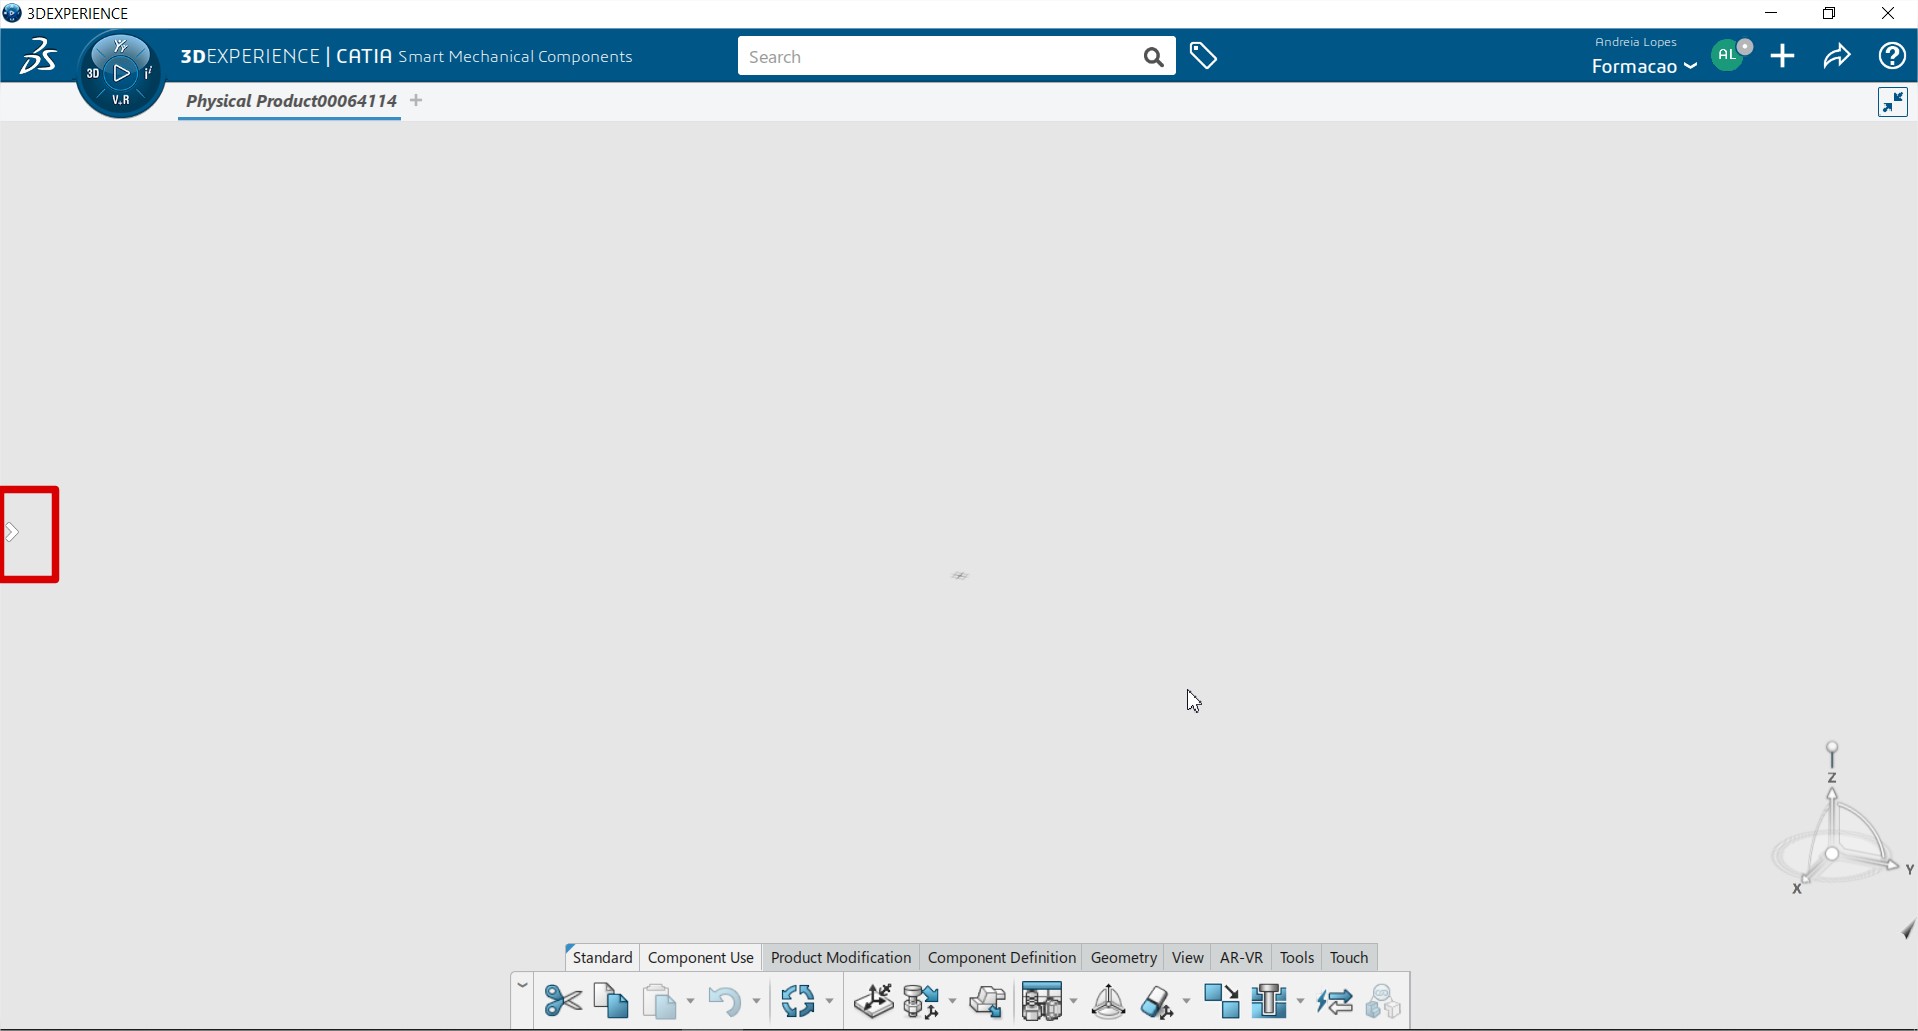This screenshot has width=1918, height=1031.
Task: Click the Undo arrow icon
Action: point(725,1001)
